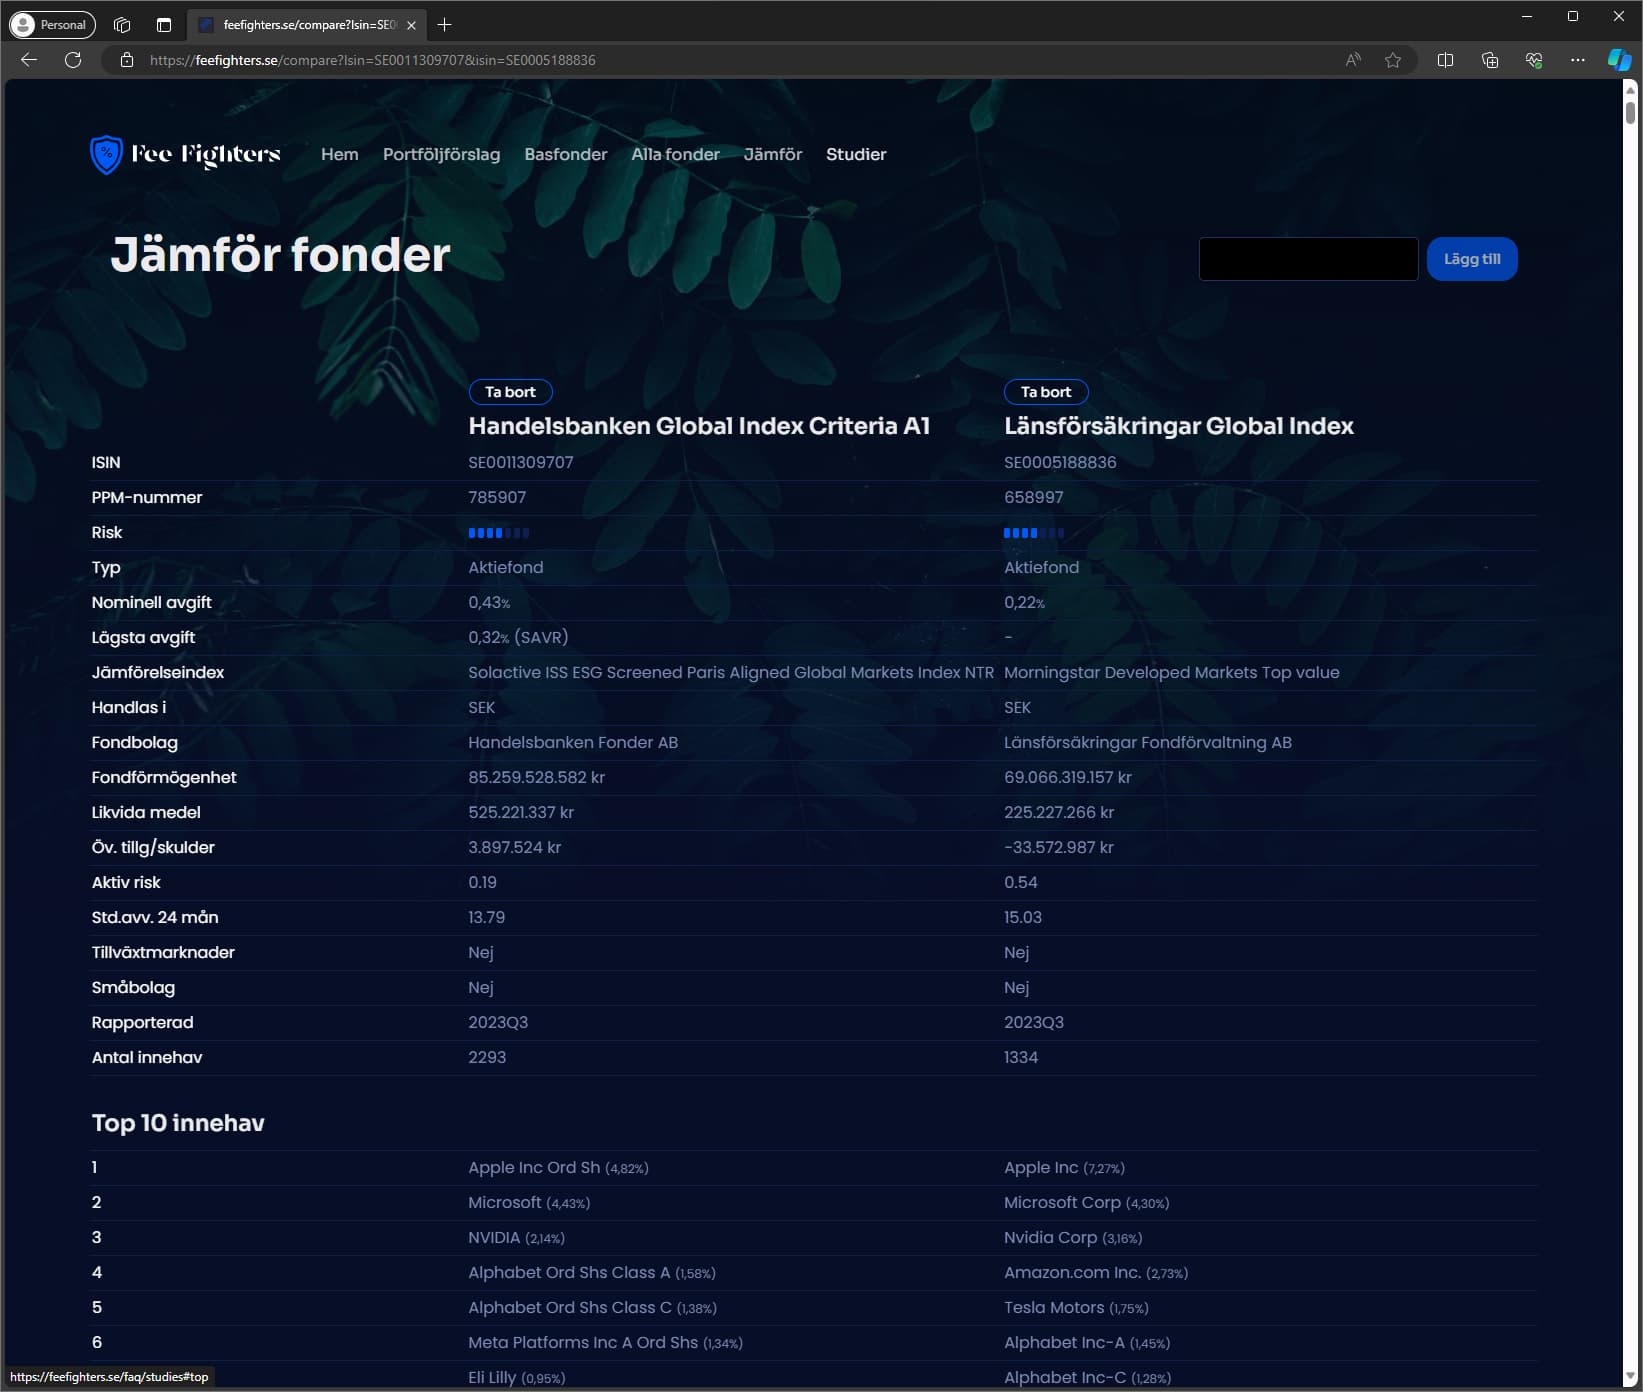This screenshot has height=1392, width=1643.
Task: Open the Personal profile button
Action: tap(52, 25)
